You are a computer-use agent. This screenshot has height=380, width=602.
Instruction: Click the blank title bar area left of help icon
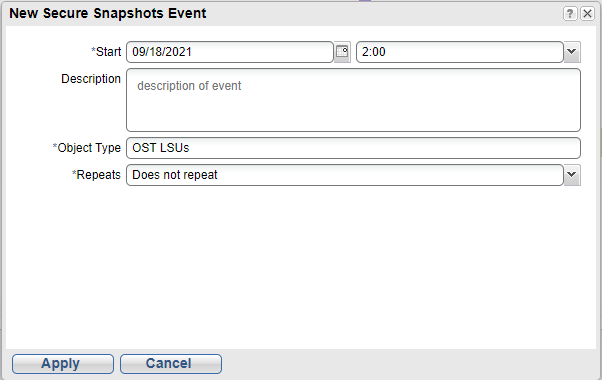coord(384,14)
